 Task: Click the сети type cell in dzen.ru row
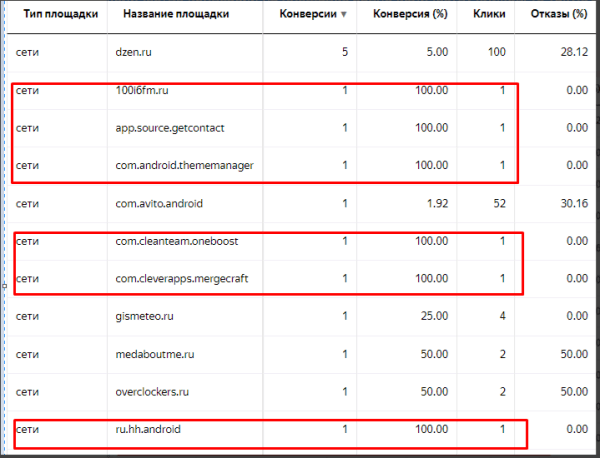point(27,52)
